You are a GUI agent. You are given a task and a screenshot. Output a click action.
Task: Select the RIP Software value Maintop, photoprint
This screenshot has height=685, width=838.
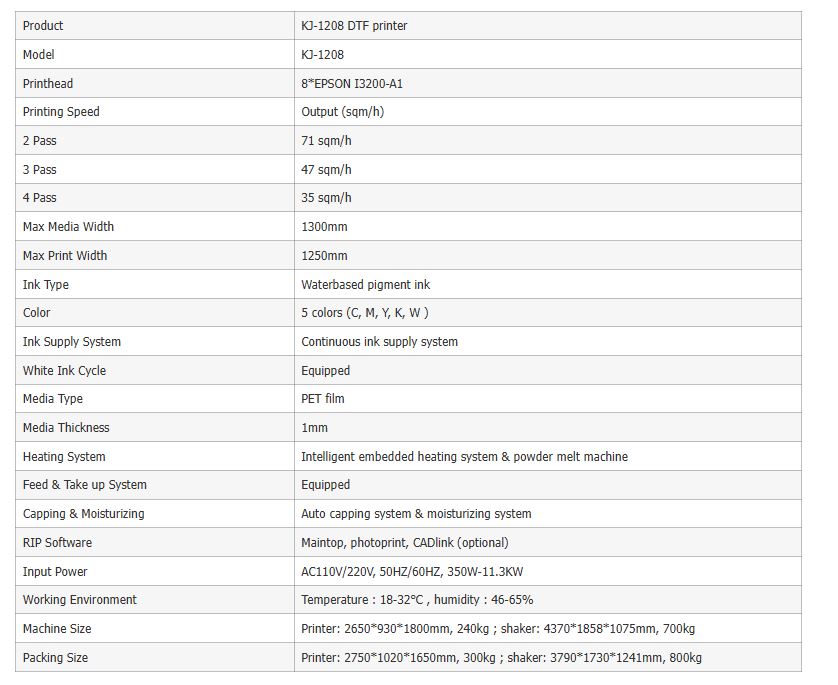coord(405,542)
